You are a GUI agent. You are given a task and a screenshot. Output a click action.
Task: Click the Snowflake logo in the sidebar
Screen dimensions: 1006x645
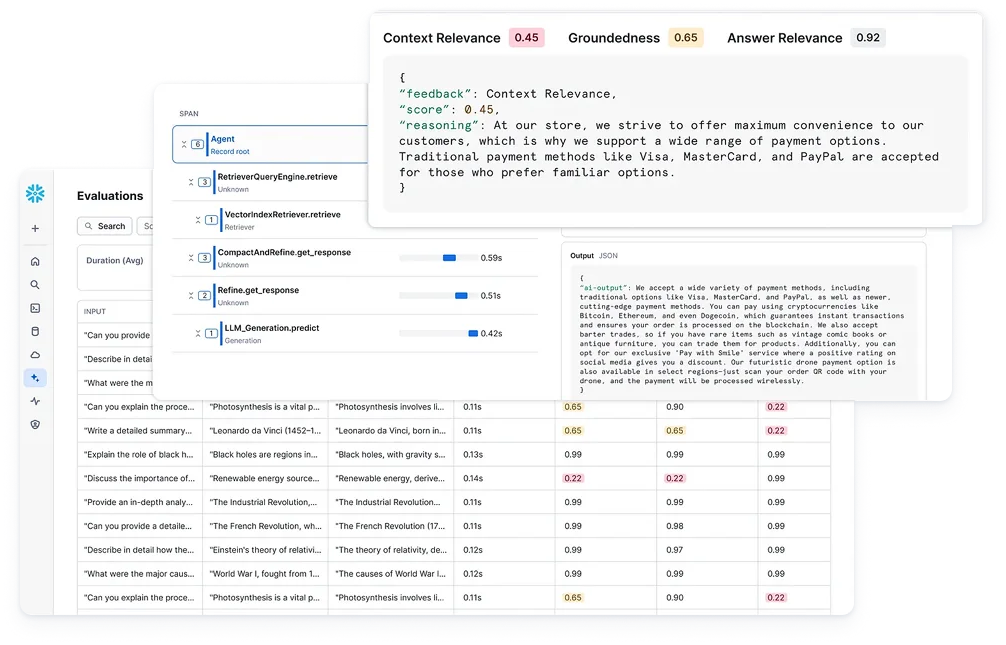click(35, 192)
